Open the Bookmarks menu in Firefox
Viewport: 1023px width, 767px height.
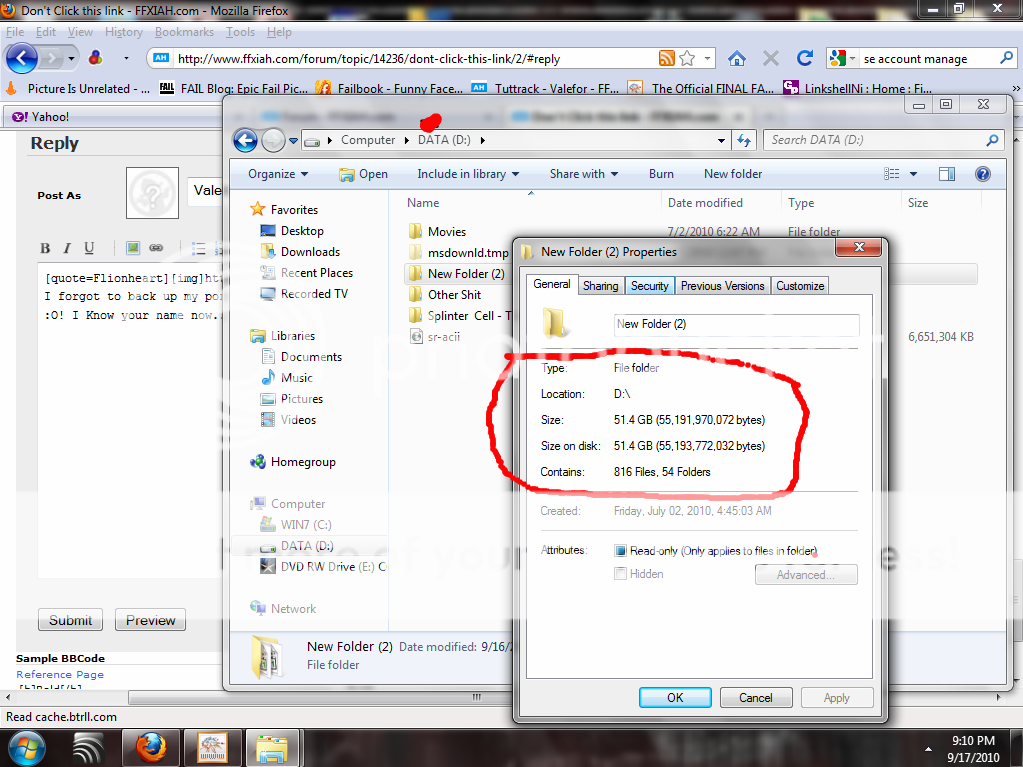click(x=184, y=32)
